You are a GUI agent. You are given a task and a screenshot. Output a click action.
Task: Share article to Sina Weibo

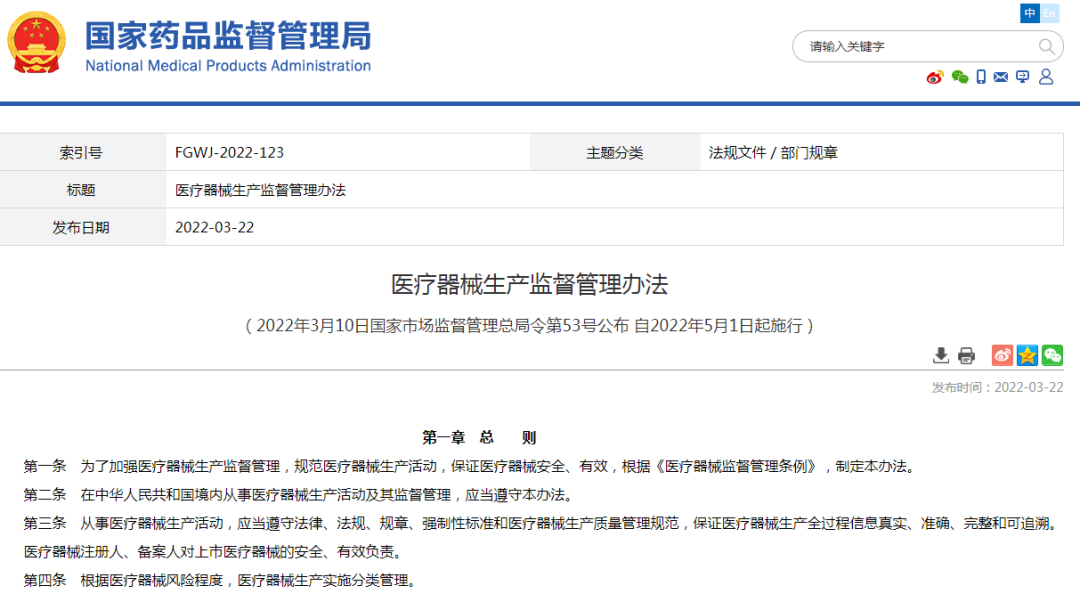[x=1002, y=355]
